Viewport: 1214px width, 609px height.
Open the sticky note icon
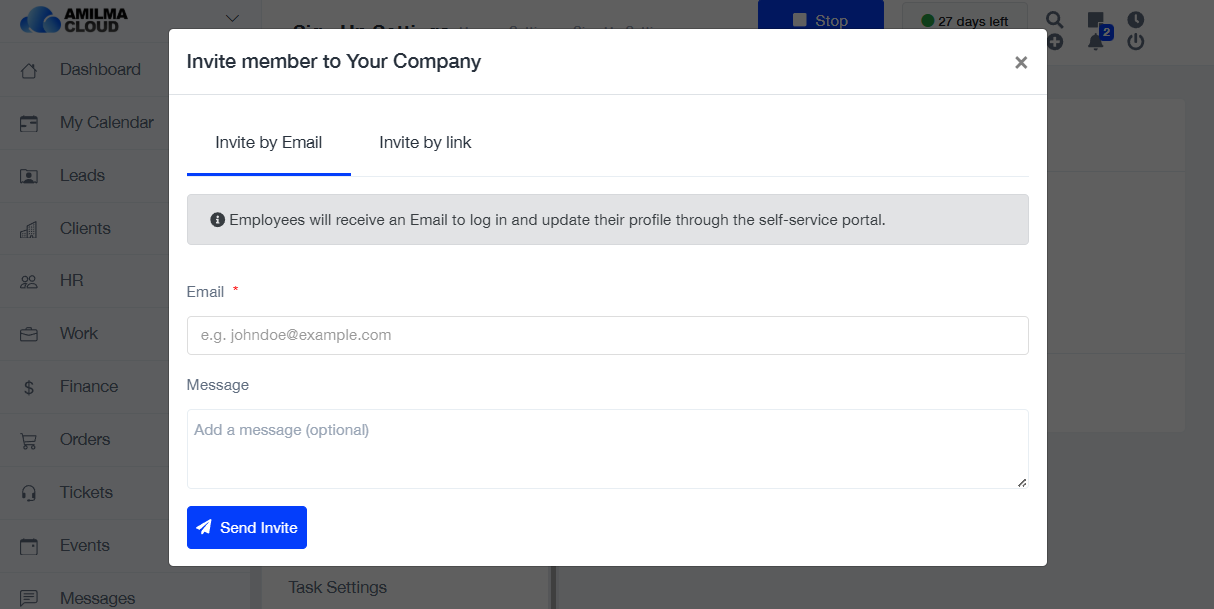click(x=1095, y=19)
